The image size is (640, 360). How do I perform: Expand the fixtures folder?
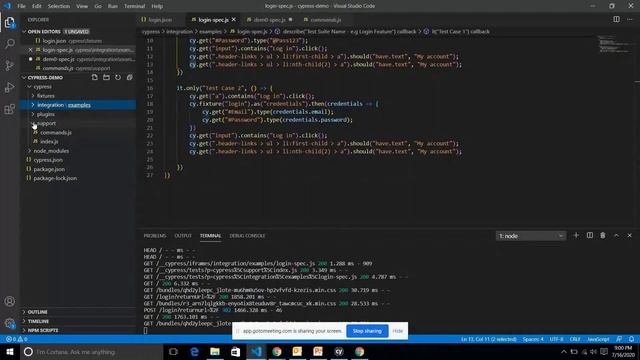click(33, 96)
